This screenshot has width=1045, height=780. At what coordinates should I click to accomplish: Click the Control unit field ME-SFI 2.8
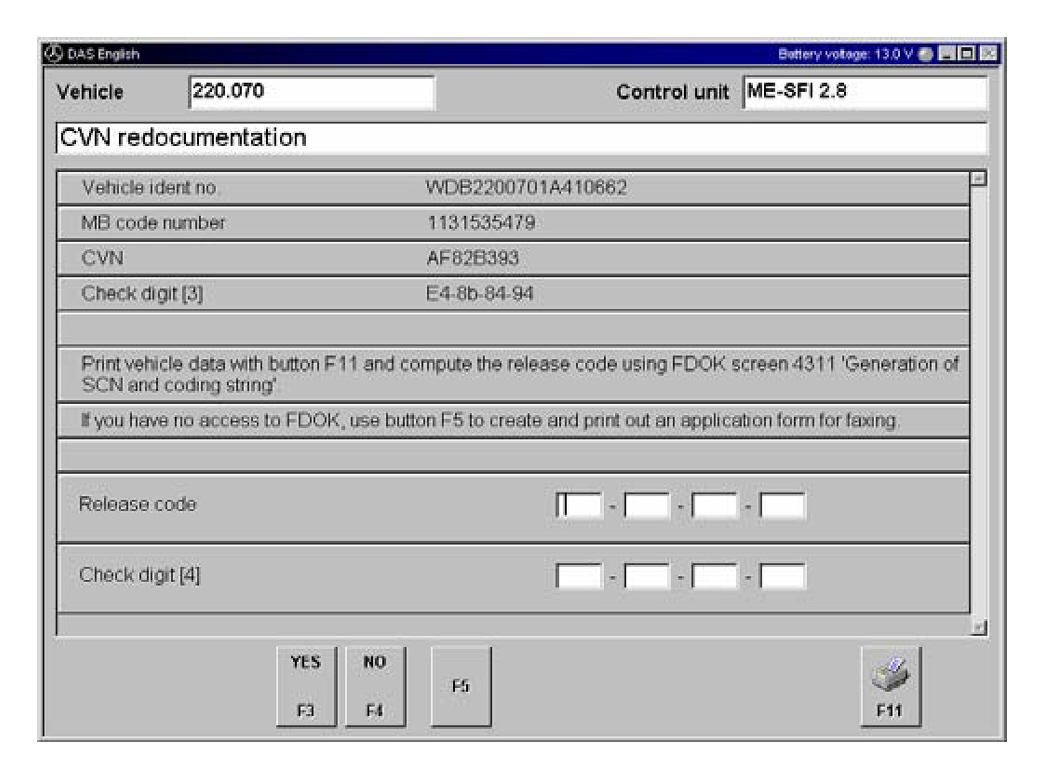(x=864, y=93)
